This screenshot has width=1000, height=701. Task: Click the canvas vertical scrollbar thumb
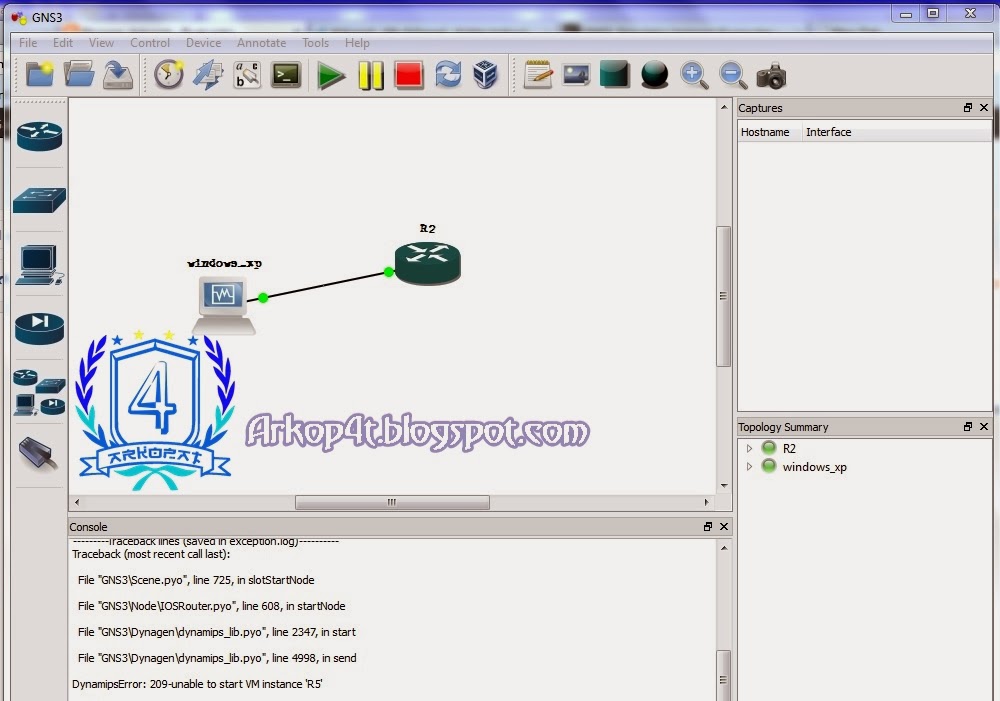(723, 296)
